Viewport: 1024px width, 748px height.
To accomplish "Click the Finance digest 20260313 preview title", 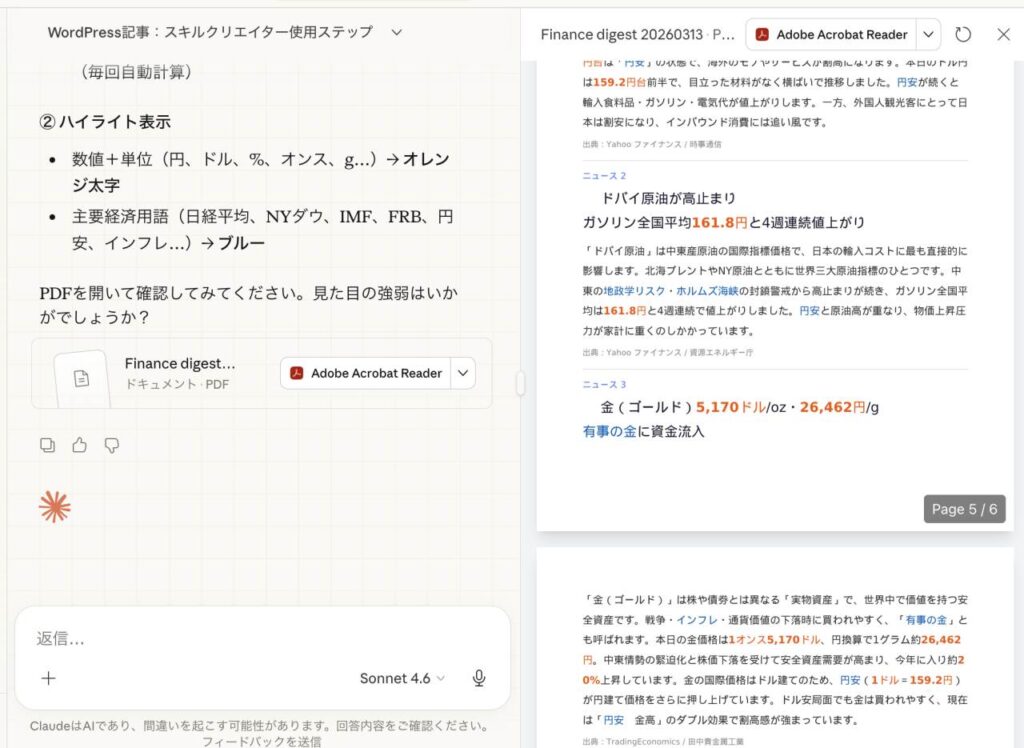I will pyautogui.click(x=636, y=34).
